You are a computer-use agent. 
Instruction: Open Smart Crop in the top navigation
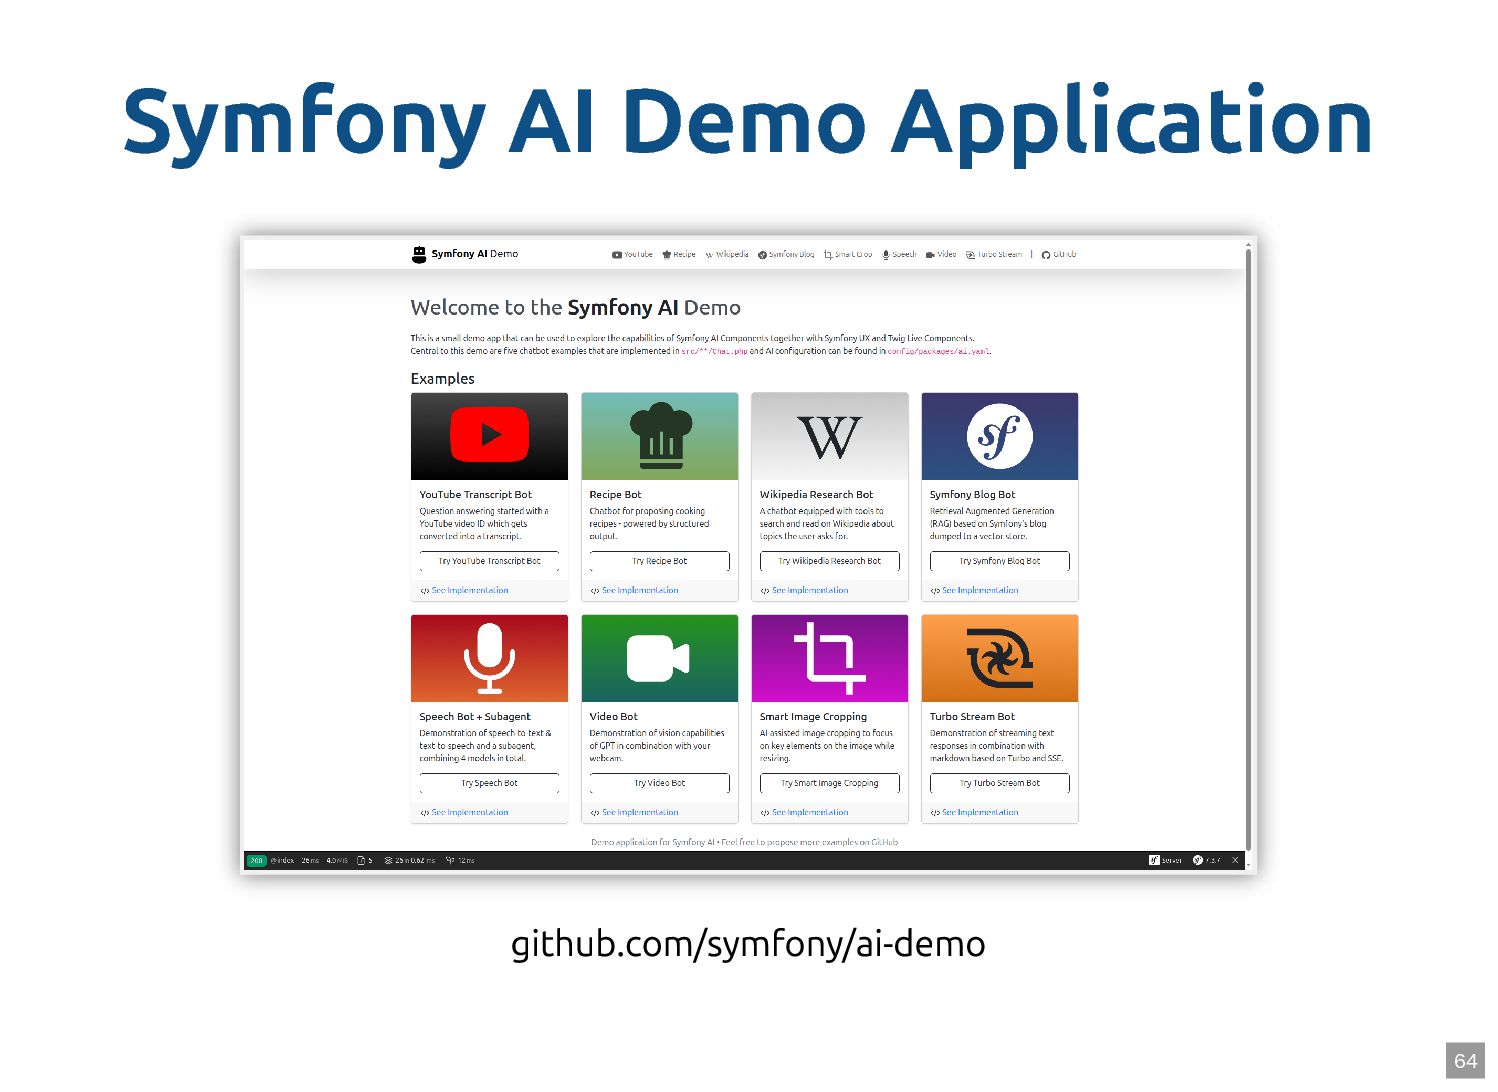point(848,254)
